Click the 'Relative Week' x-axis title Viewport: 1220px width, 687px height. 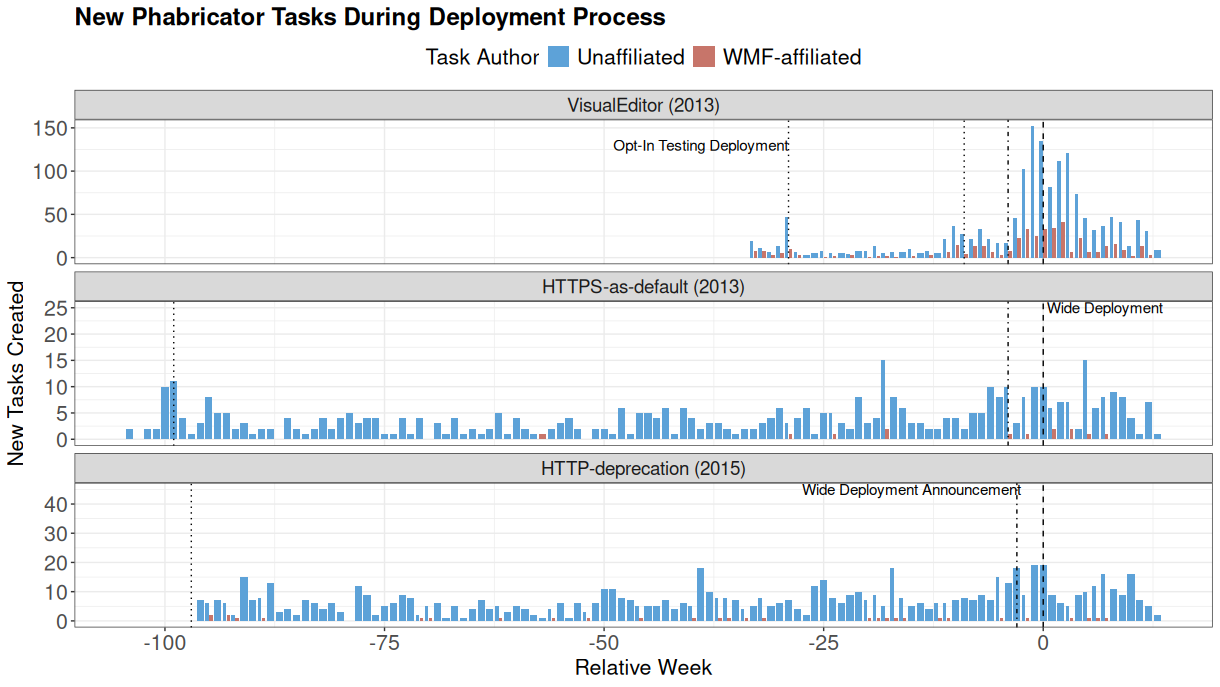click(643, 668)
